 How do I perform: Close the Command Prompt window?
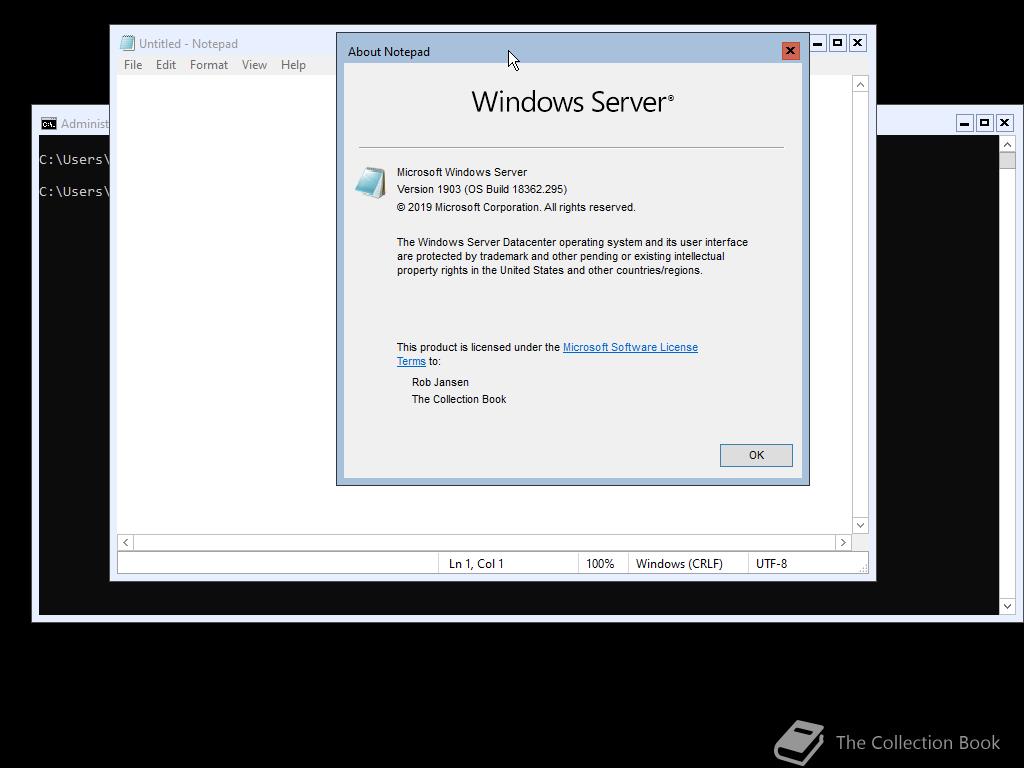point(1004,123)
